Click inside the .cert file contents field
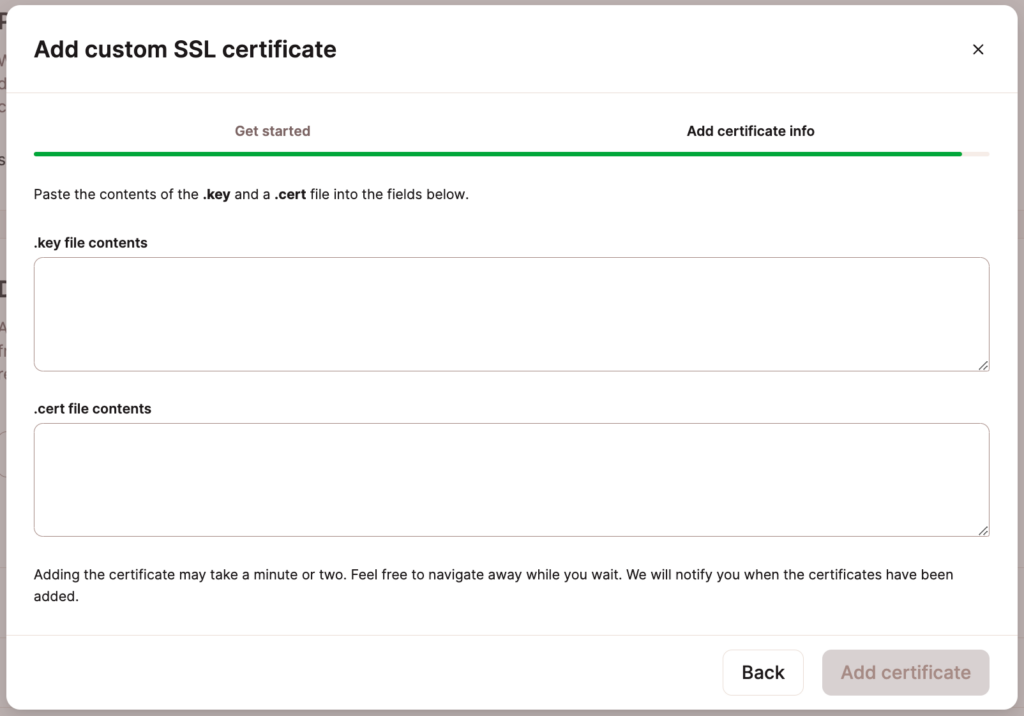 point(510,478)
